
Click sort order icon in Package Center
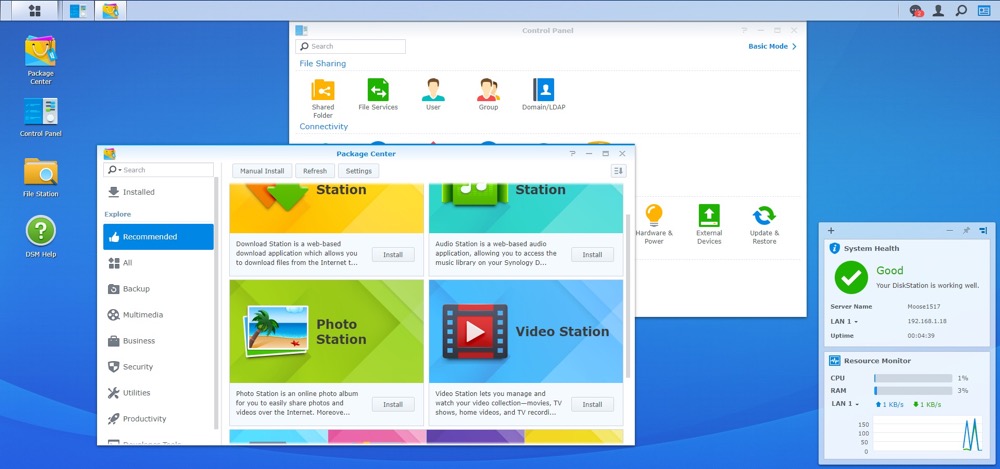pos(618,170)
